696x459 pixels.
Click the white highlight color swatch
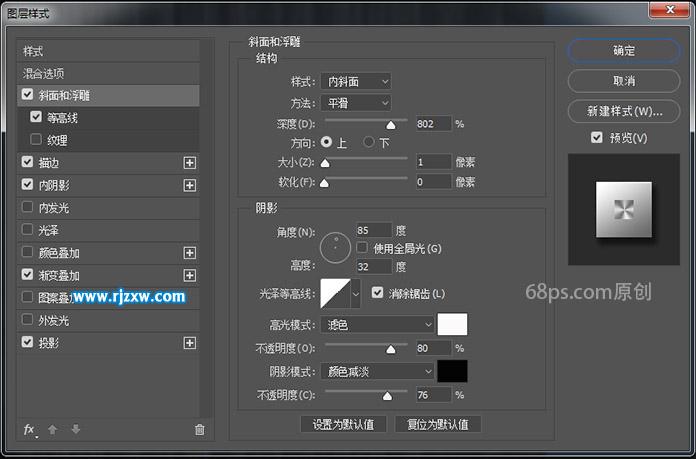click(452, 324)
